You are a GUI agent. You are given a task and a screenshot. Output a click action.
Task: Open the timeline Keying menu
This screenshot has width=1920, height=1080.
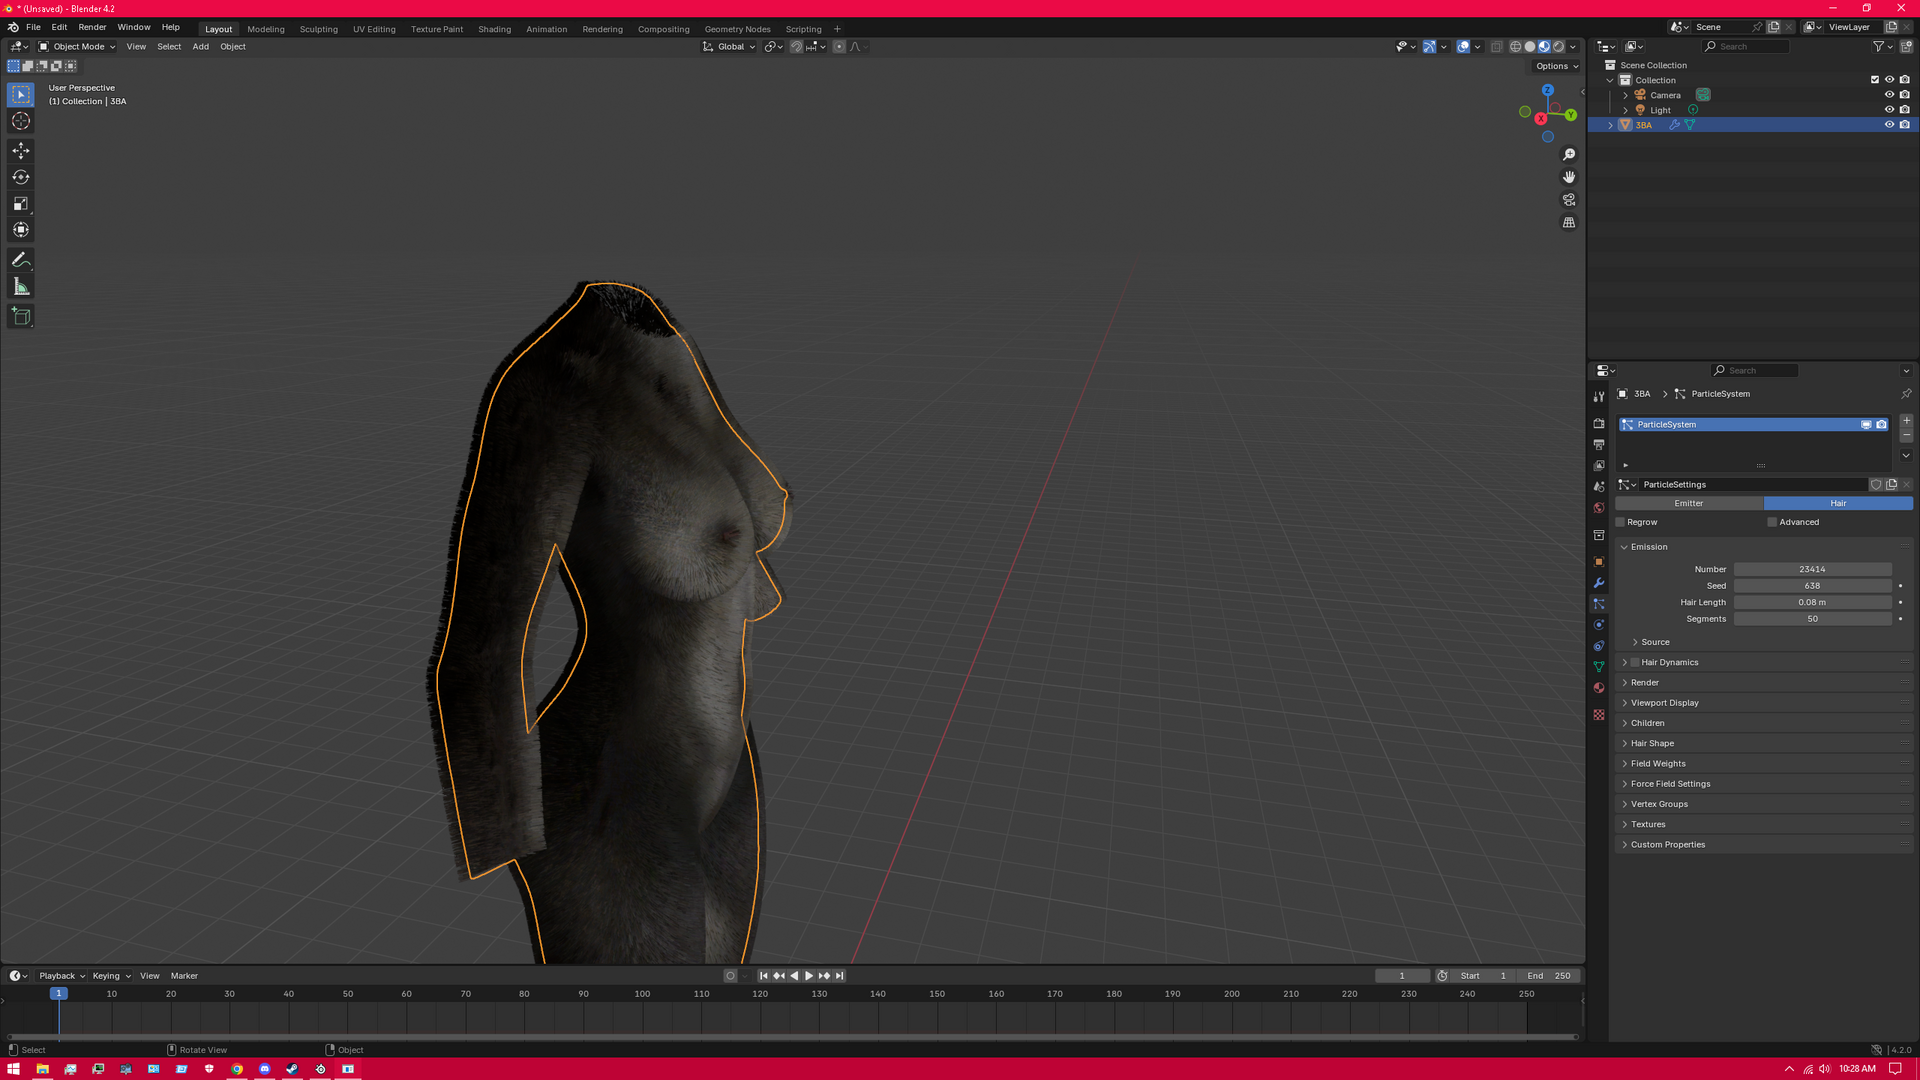(110, 976)
